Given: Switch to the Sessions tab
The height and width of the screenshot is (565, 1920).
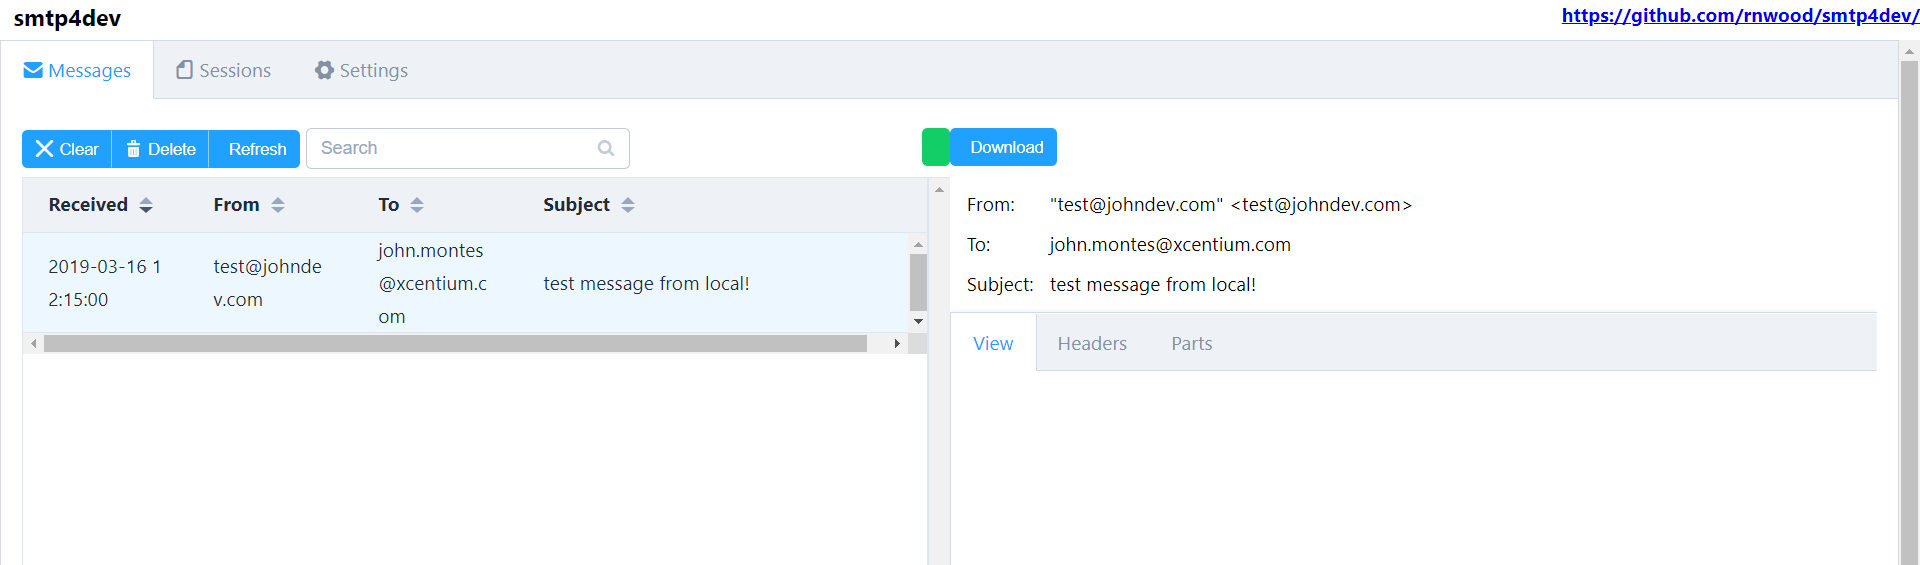Looking at the screenshot, I should click(224, 70).
